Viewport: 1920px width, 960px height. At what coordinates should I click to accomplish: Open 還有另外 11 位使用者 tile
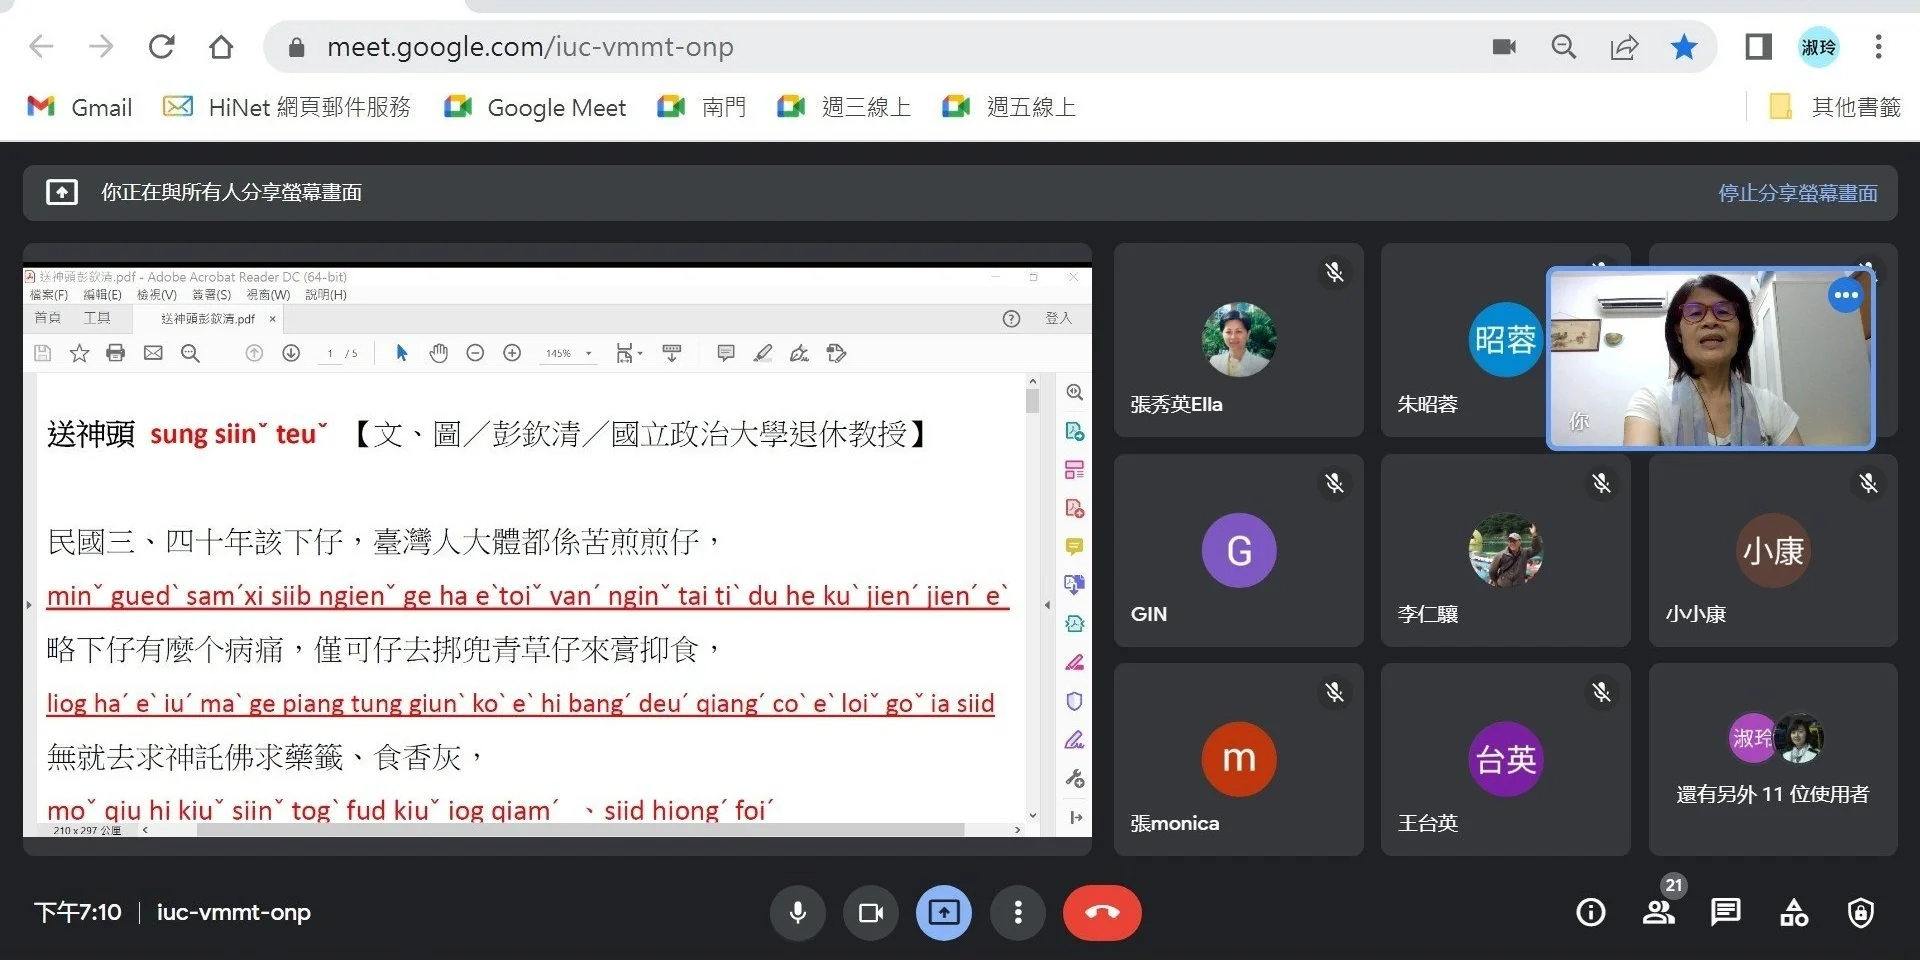pos(1773,759)
